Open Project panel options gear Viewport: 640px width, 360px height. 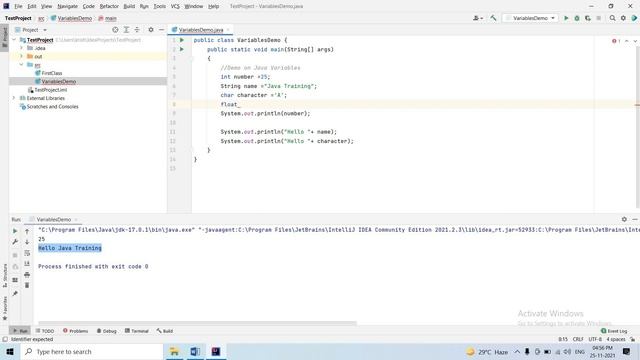(151, 30)
